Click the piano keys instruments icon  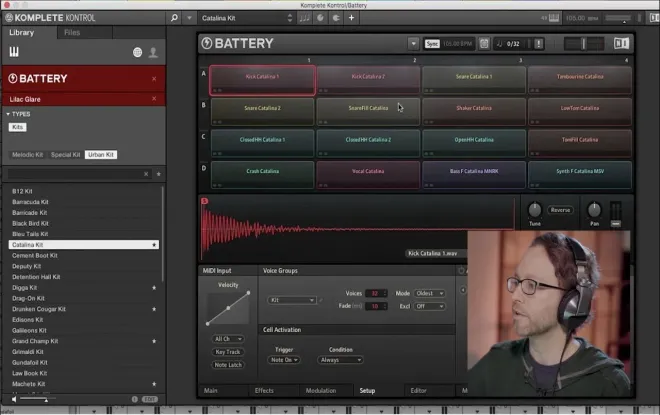pyautogui.click(x=14, y=52)
